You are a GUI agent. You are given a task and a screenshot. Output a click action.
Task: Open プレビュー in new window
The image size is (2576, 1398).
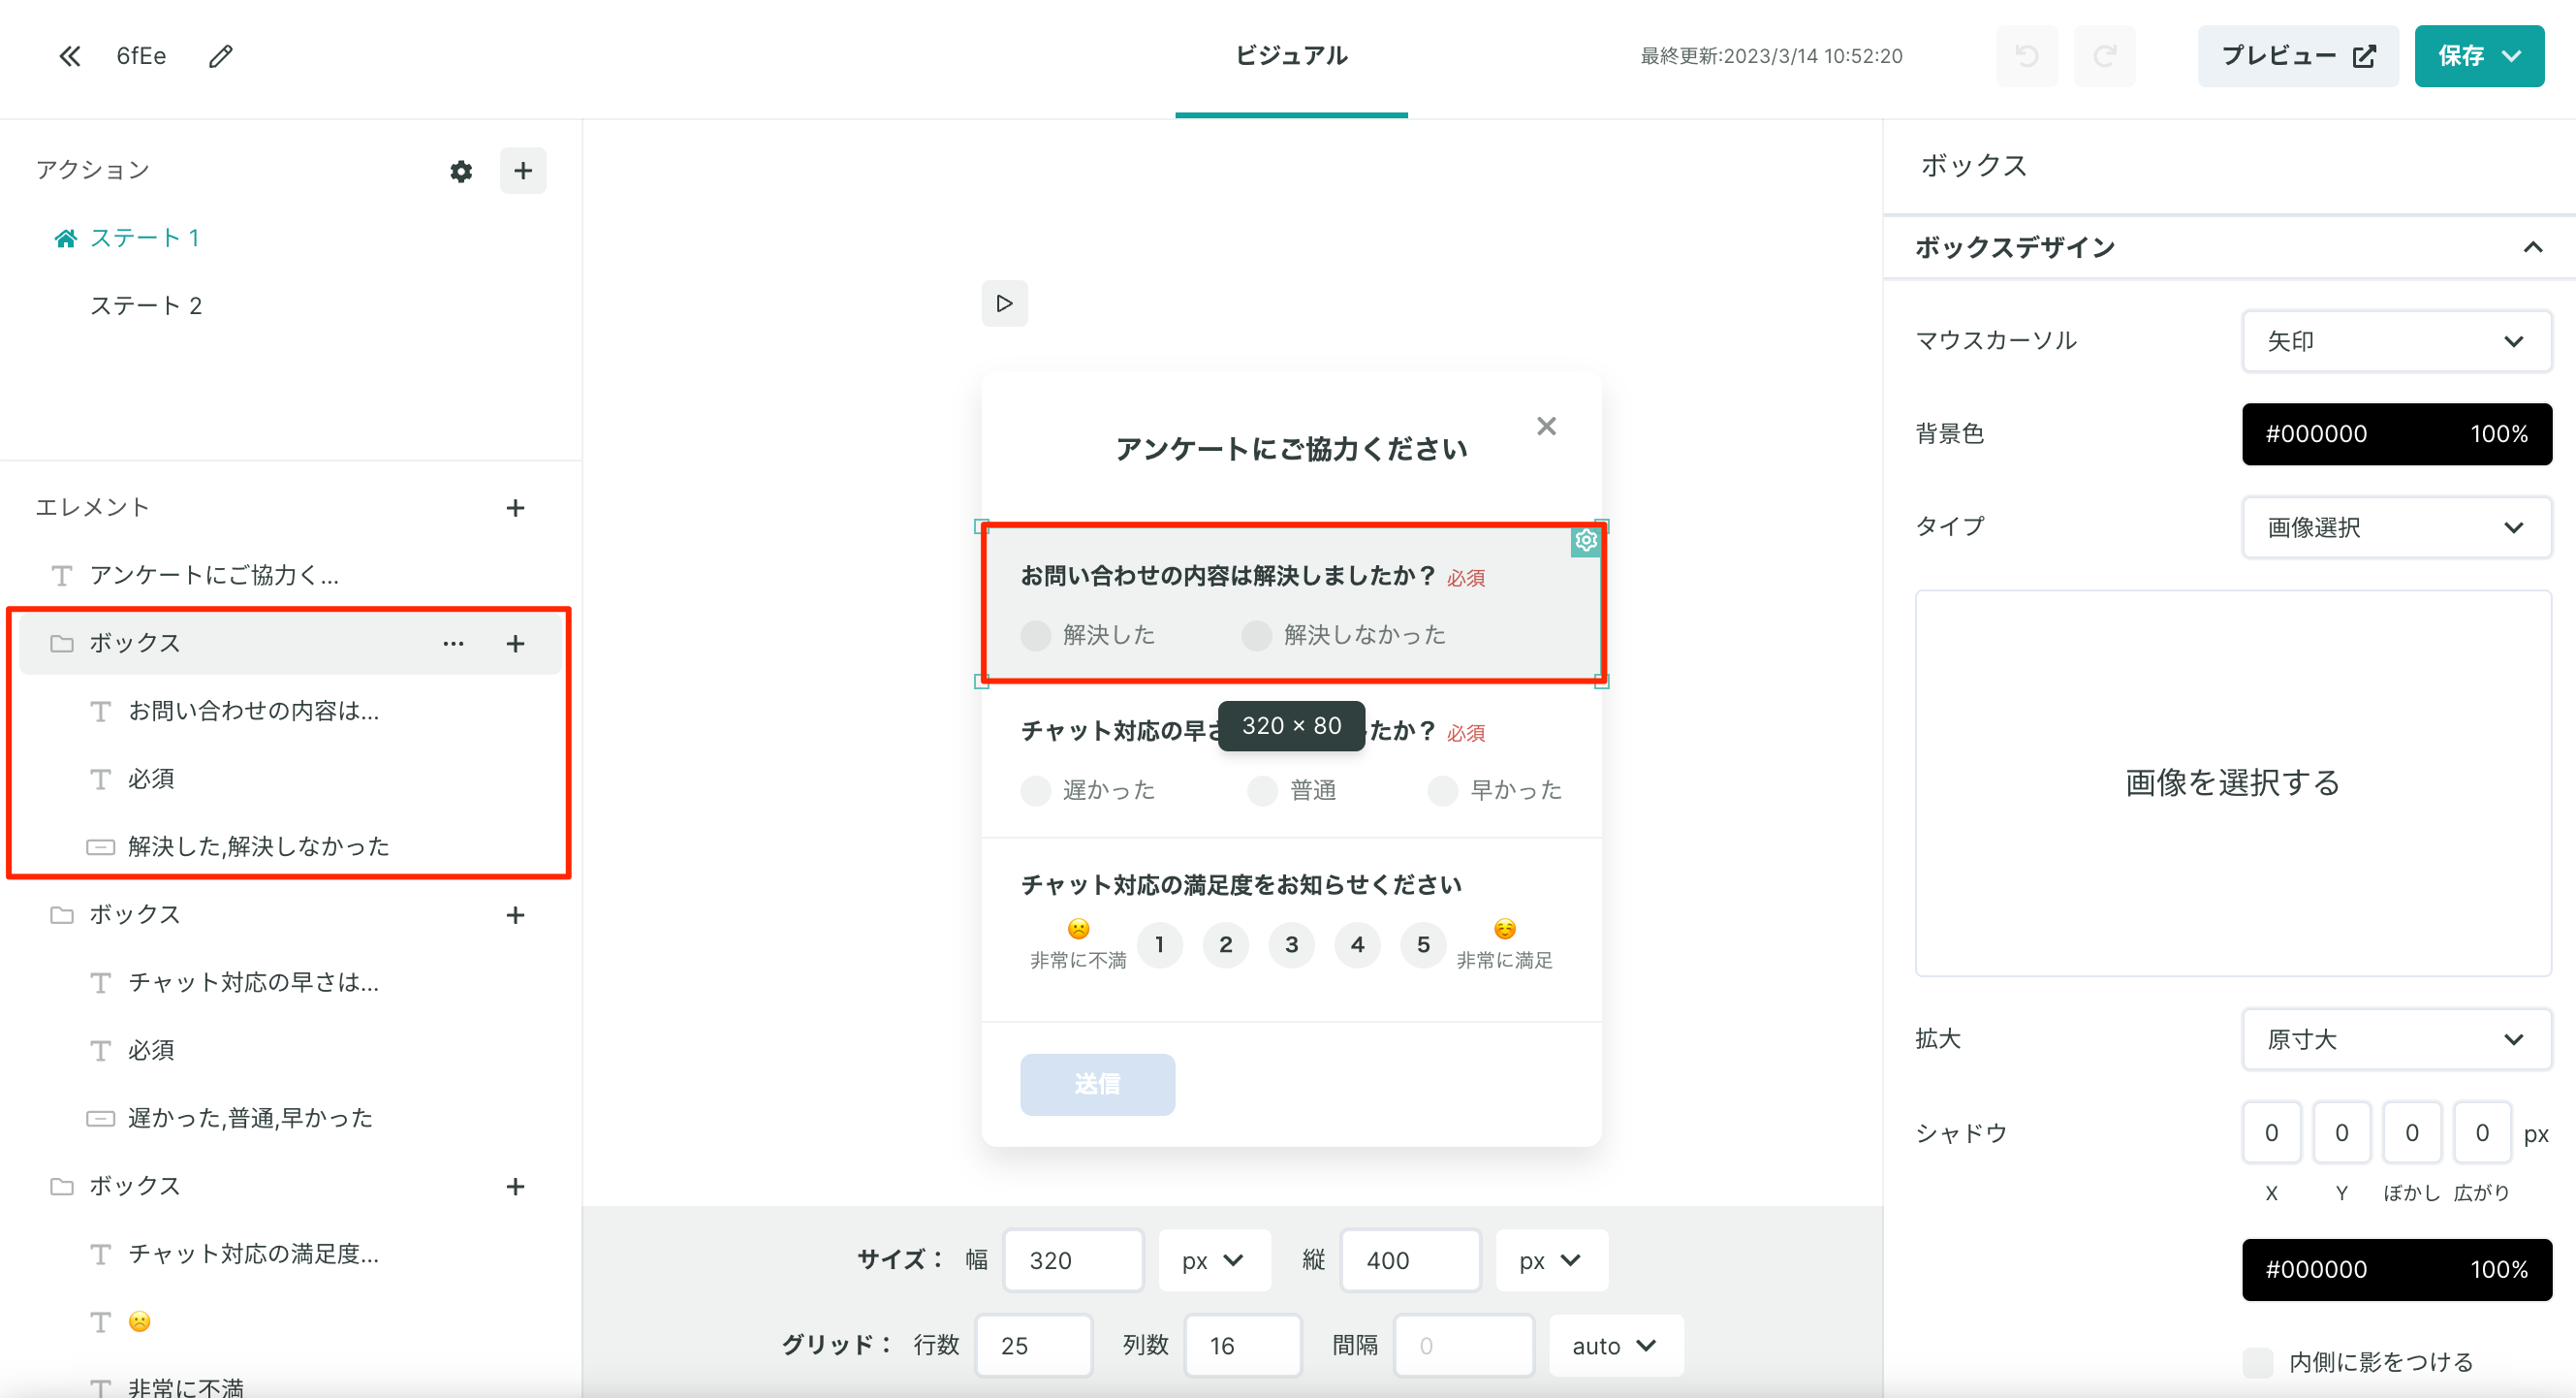pyautogui.click(x=2297, y=56)
